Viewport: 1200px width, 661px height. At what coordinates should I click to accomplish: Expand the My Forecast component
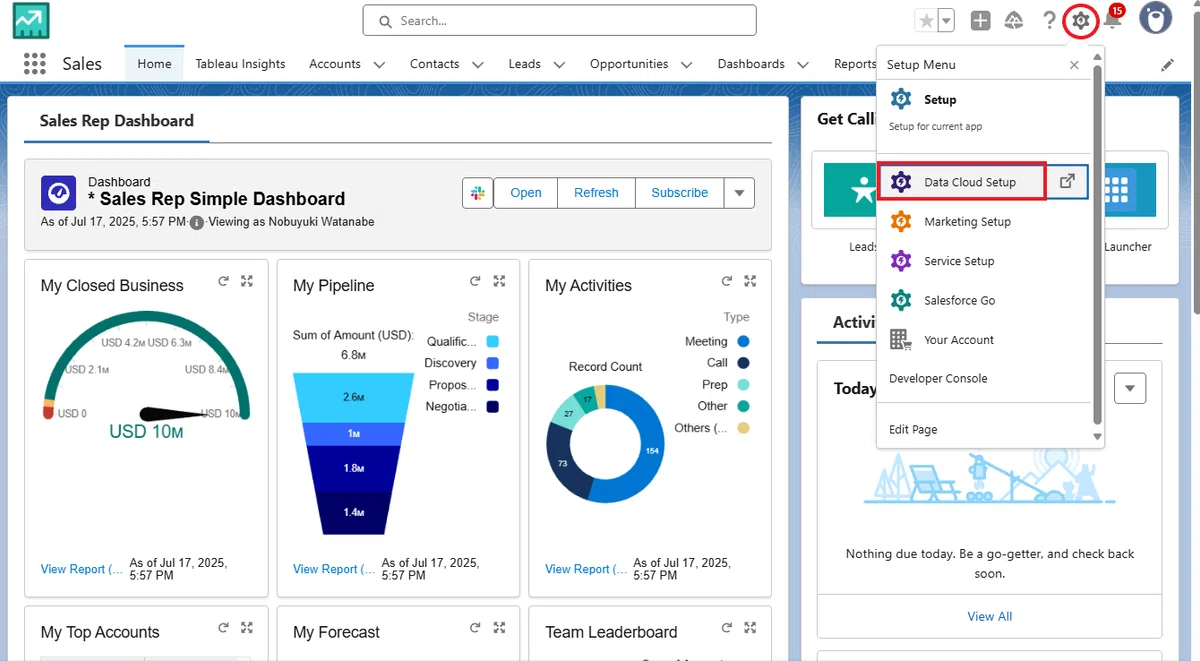click(x=499, y=628)
